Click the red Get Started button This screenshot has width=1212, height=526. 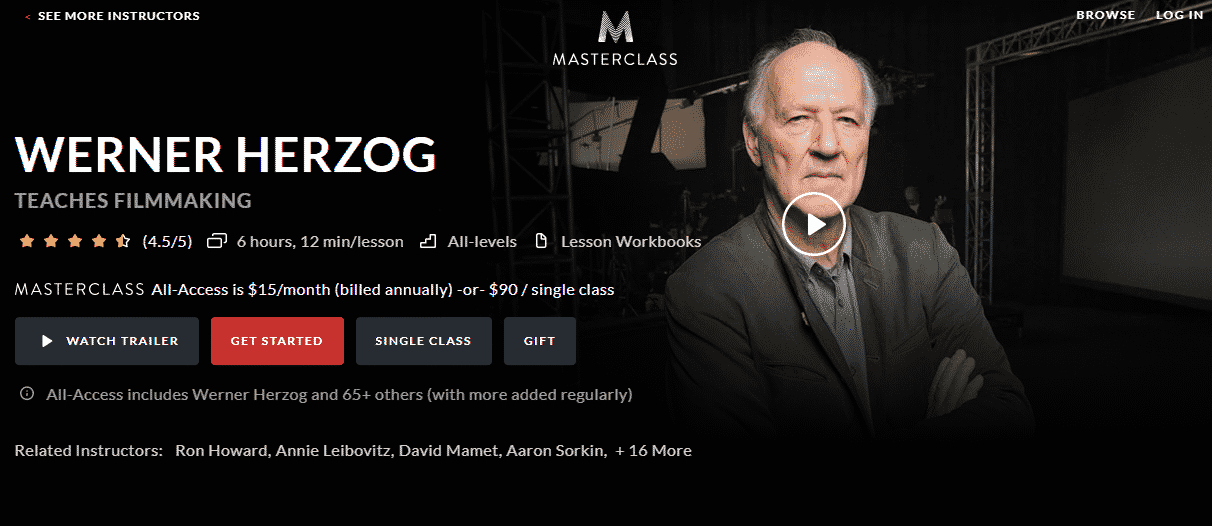(277, 341)
